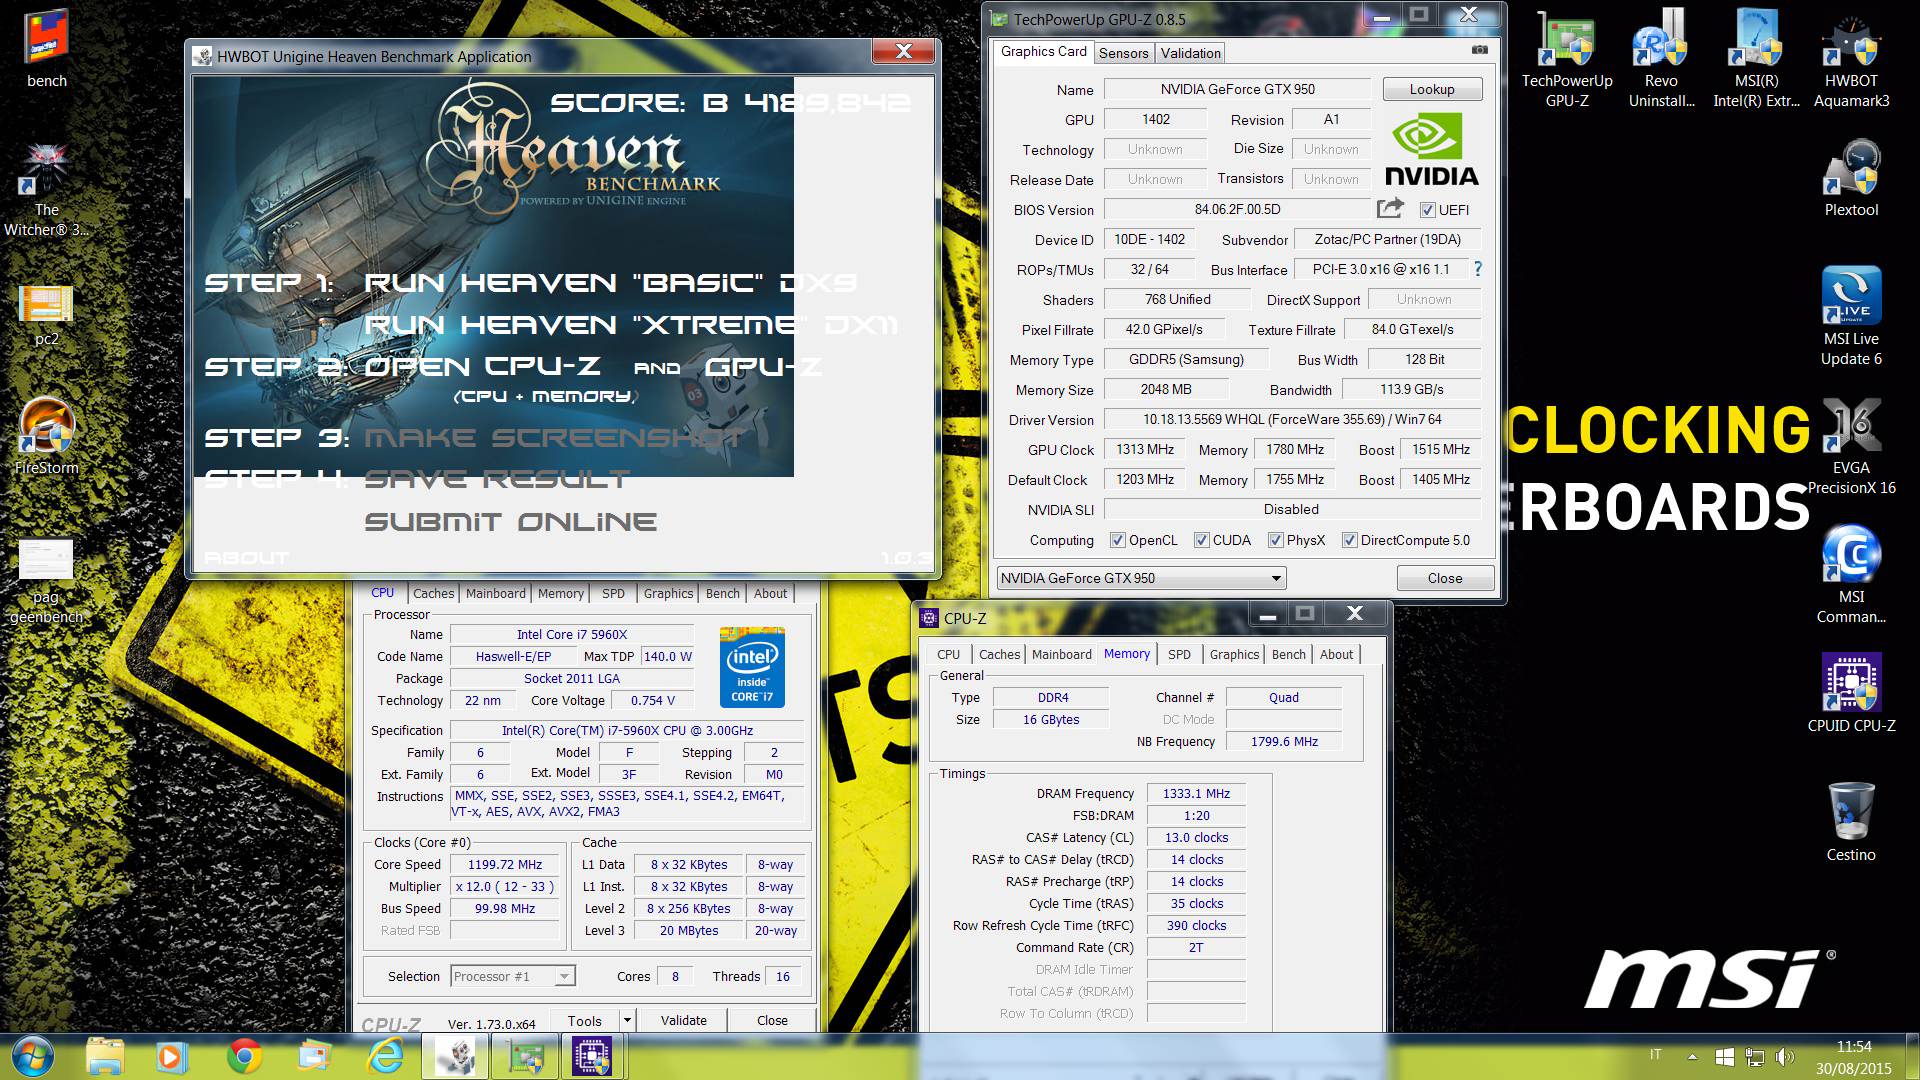Open the Graphics tab in front CPU-Z window
Screen dimensions: 1920x1080
[x=1234, y=654]
